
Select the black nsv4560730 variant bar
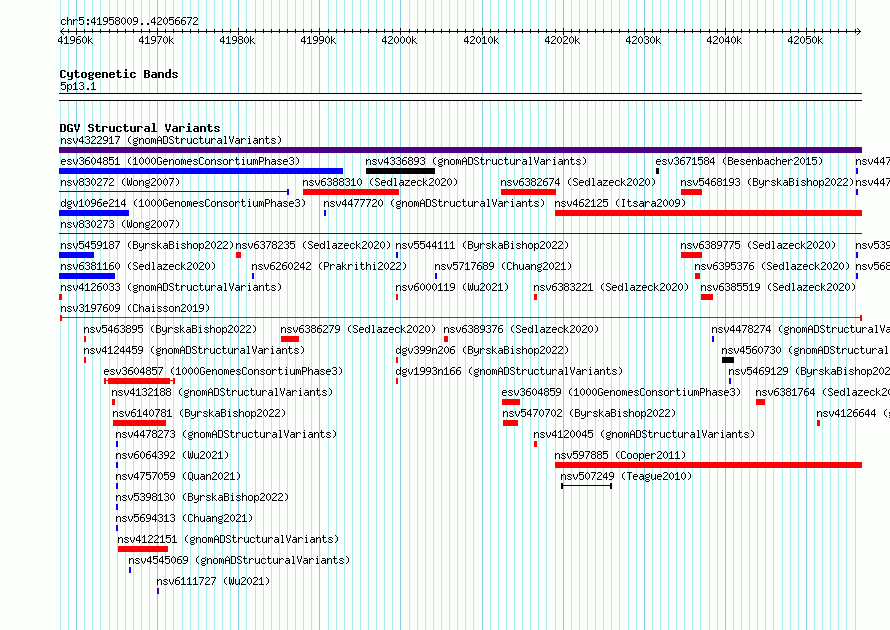pos(728,360)
